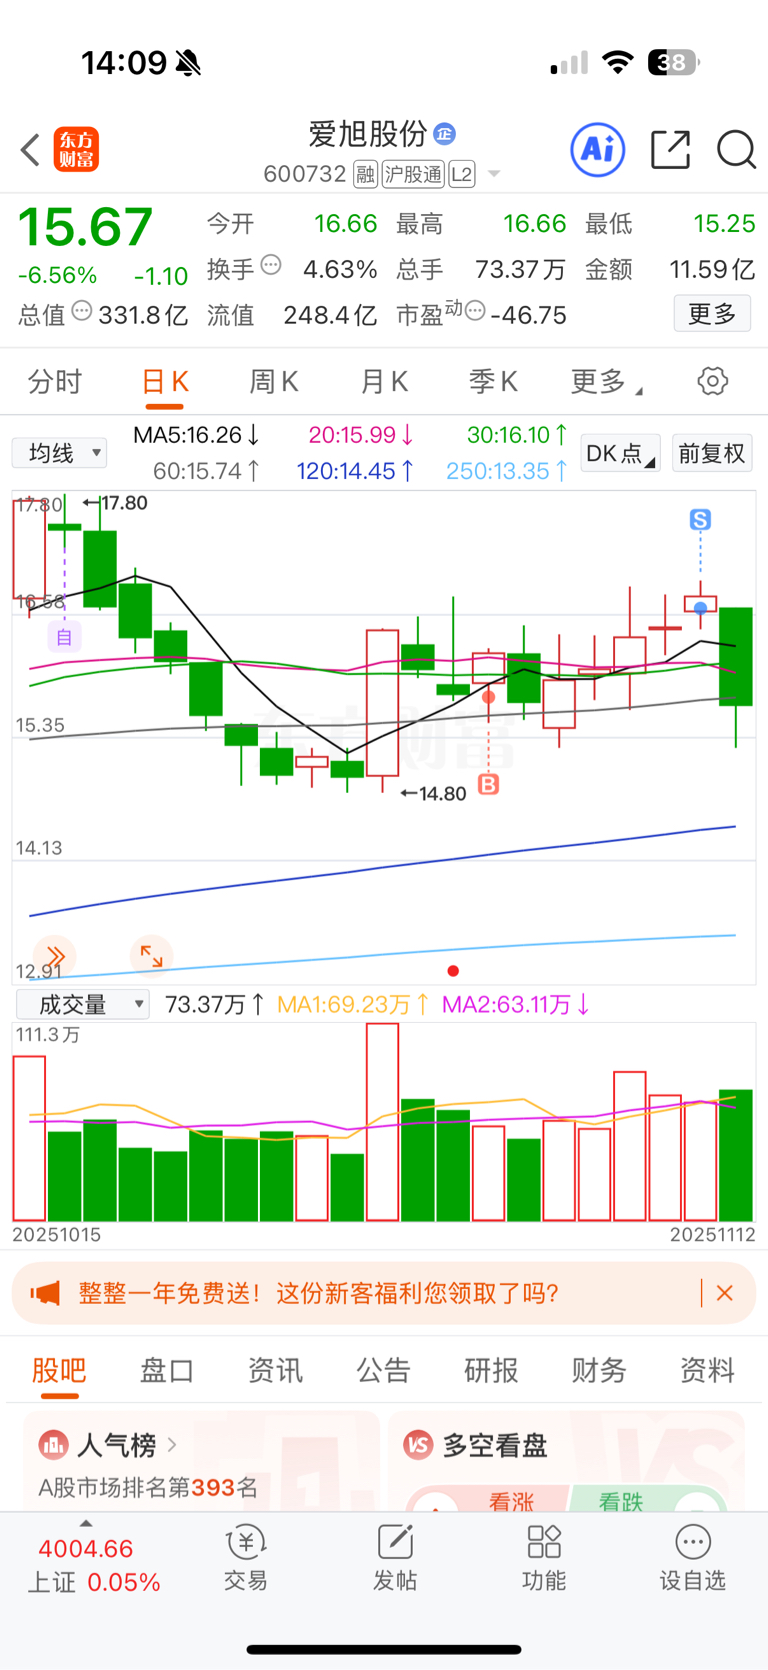Open the 交易 trade button
The height and width of the screenshot is (1670, 768).
pyautogui.click(x=245, y=1557)
